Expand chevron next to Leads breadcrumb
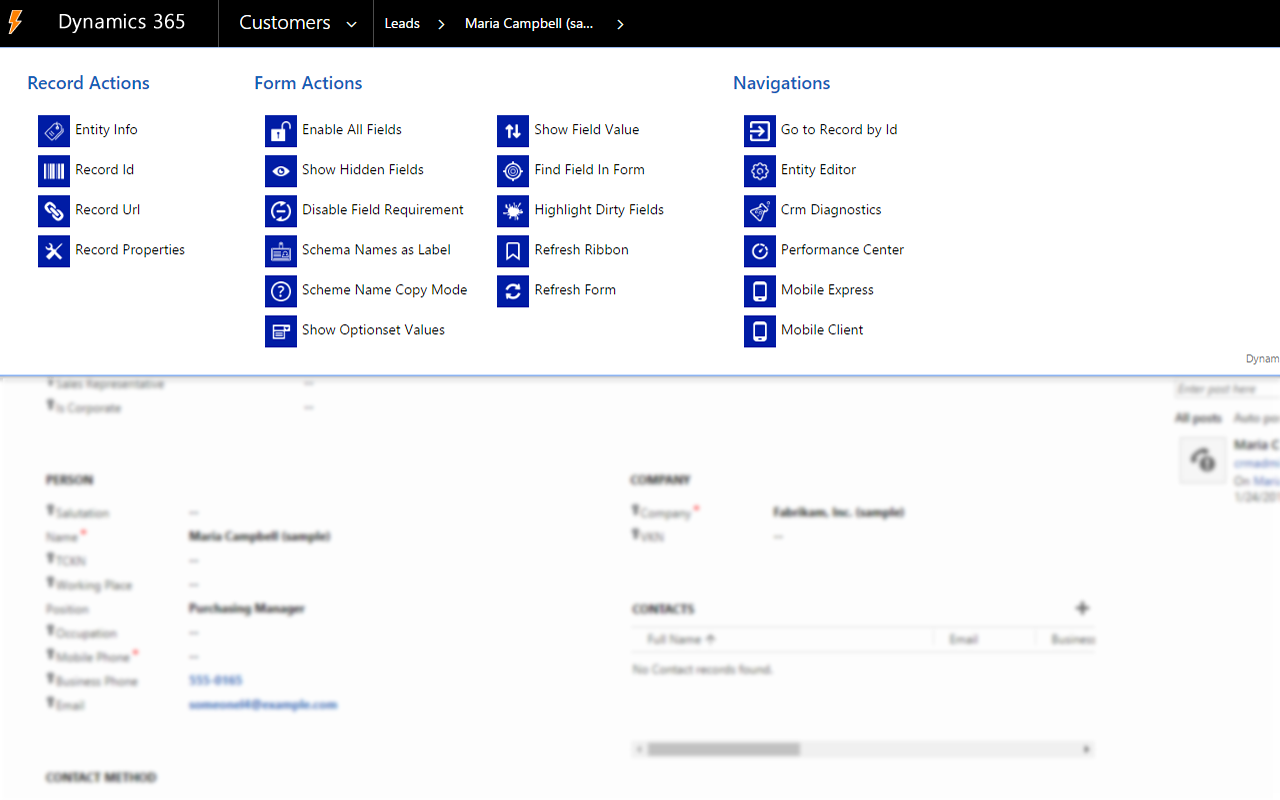Image resolution: width=1280 pixels, height=800 pixels. (x=441, y=24)
